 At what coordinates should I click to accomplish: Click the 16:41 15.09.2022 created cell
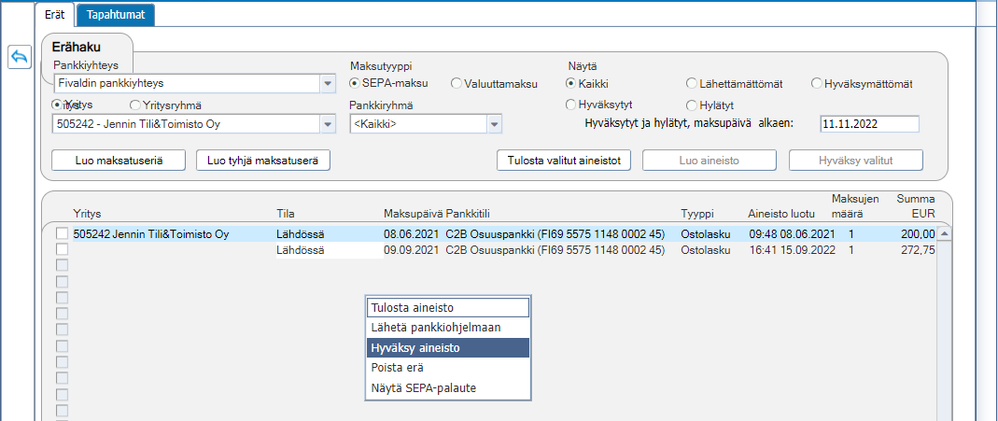793,250
